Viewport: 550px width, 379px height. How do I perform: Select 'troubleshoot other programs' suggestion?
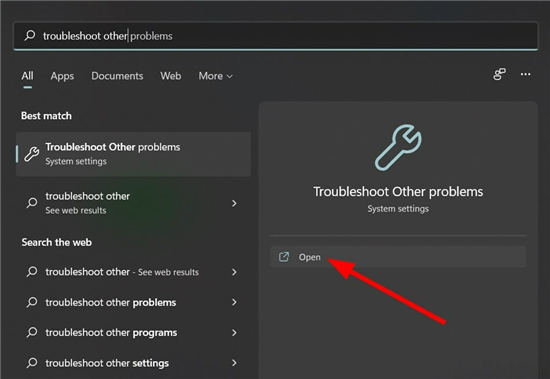click(133, 332)
